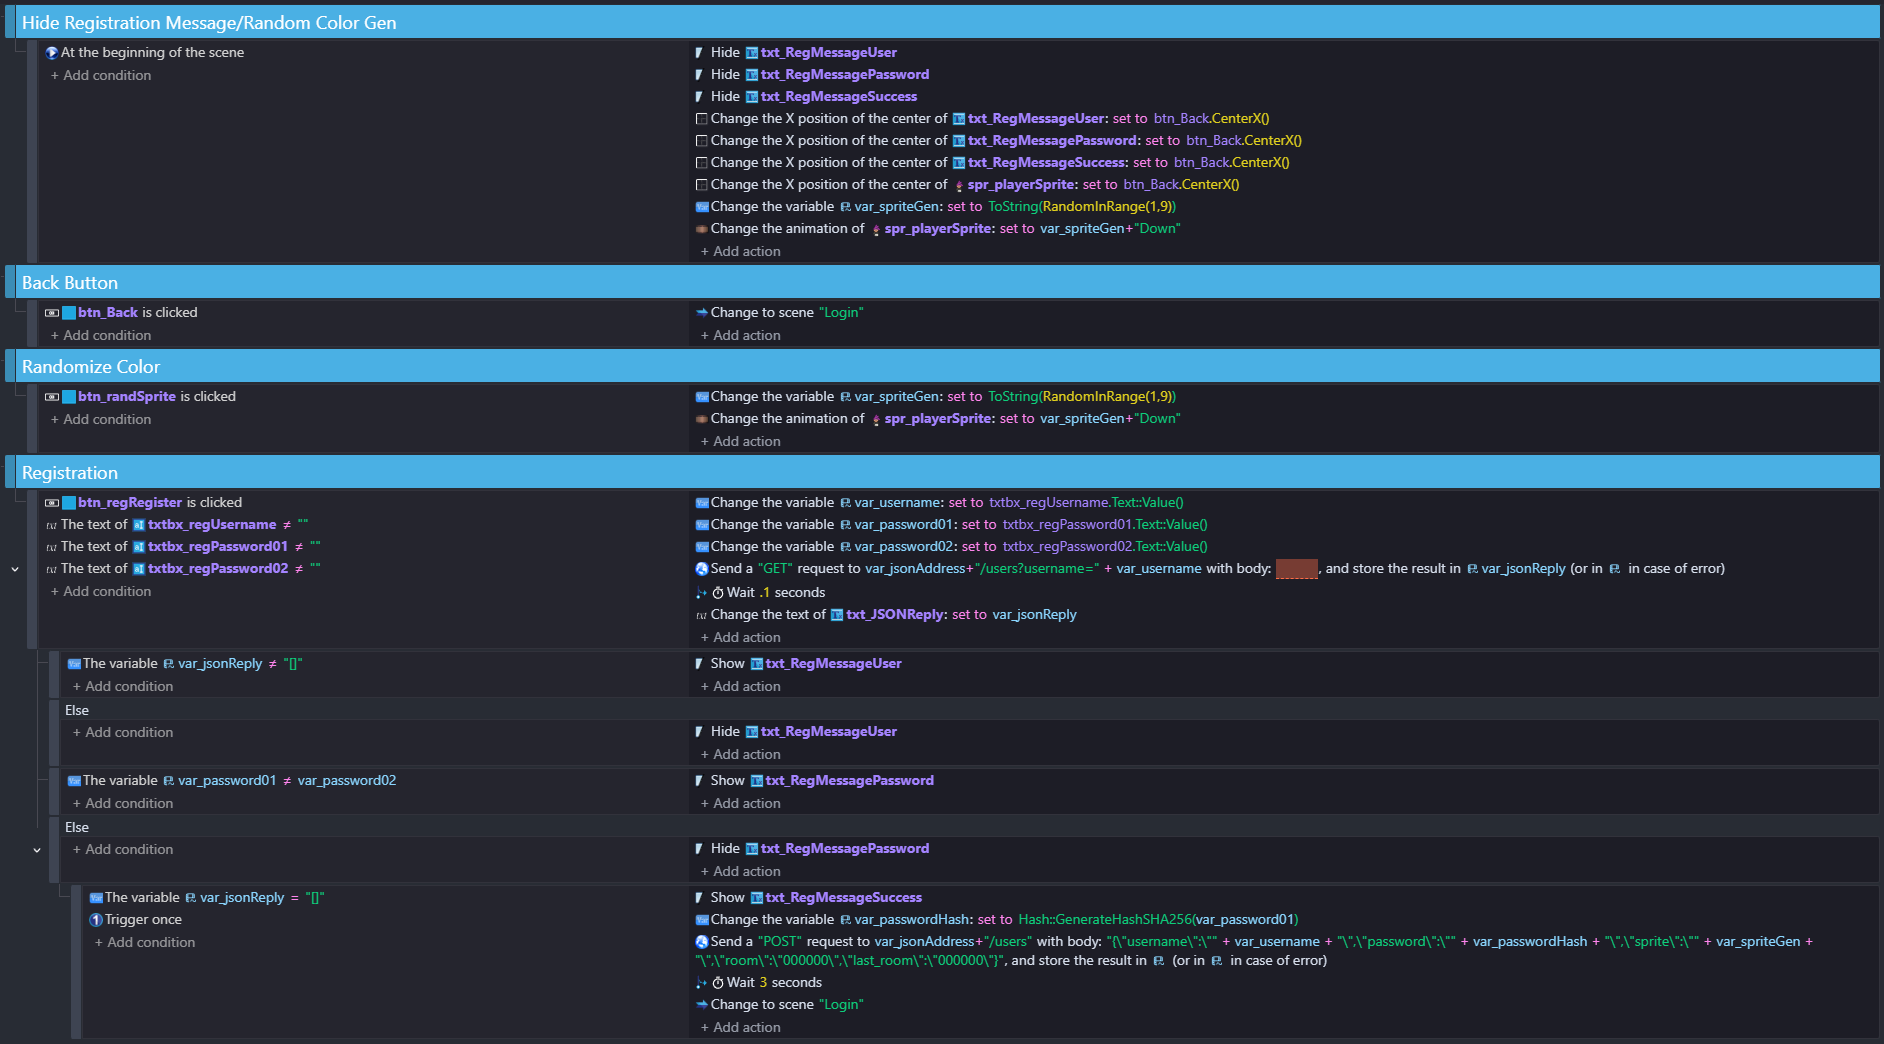Select the 'Registration' group header
The image size is (1884, 1044).
coord(946,473)
